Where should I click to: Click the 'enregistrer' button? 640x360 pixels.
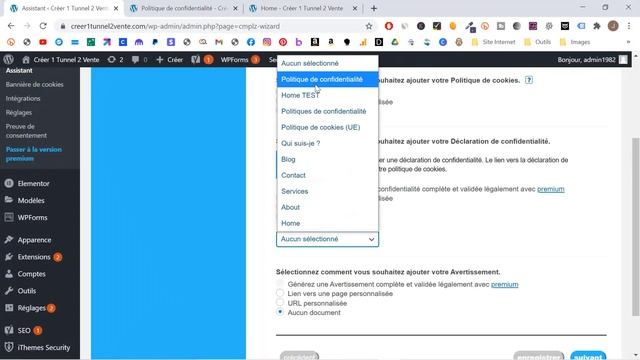539,356
